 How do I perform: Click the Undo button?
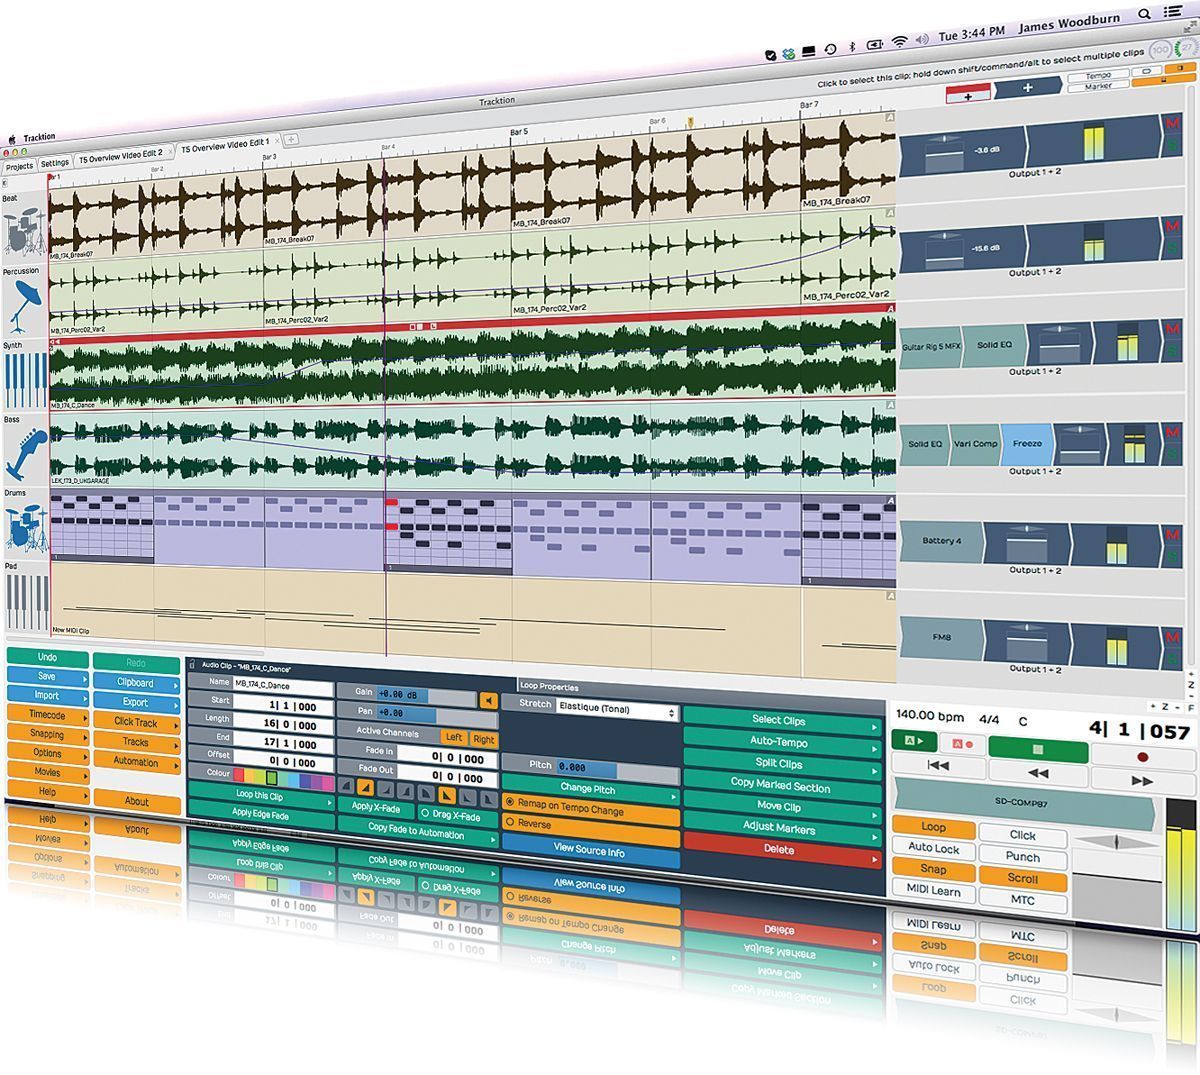(47, 657)
